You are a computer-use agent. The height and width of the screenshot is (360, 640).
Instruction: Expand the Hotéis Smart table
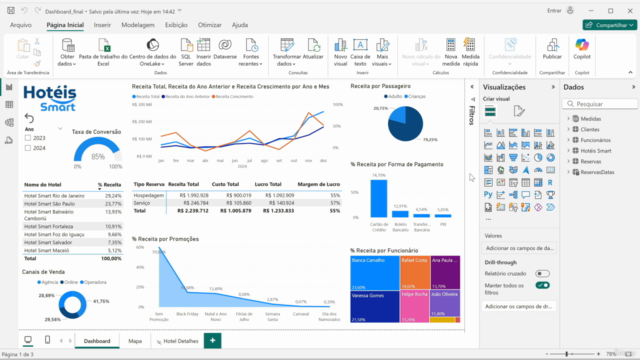pyautogui.click(x=568, y=151)
